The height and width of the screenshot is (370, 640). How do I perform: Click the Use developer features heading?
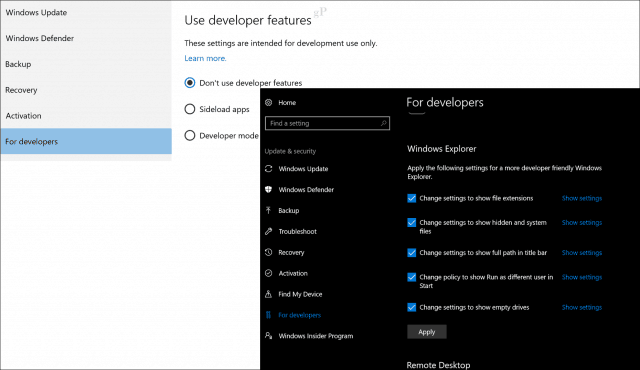pyautogui.click(x=248, y=20)
